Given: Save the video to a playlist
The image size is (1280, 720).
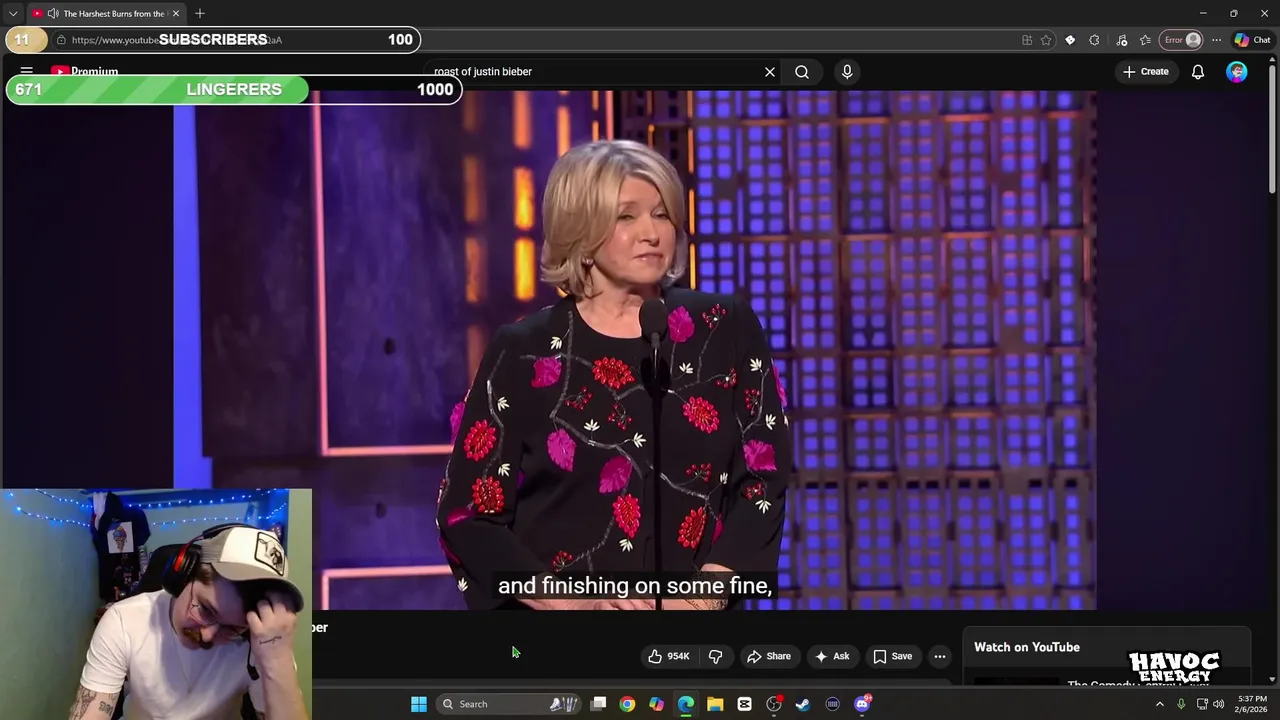Looking at the screenshot, I should (x=892, y=656).
